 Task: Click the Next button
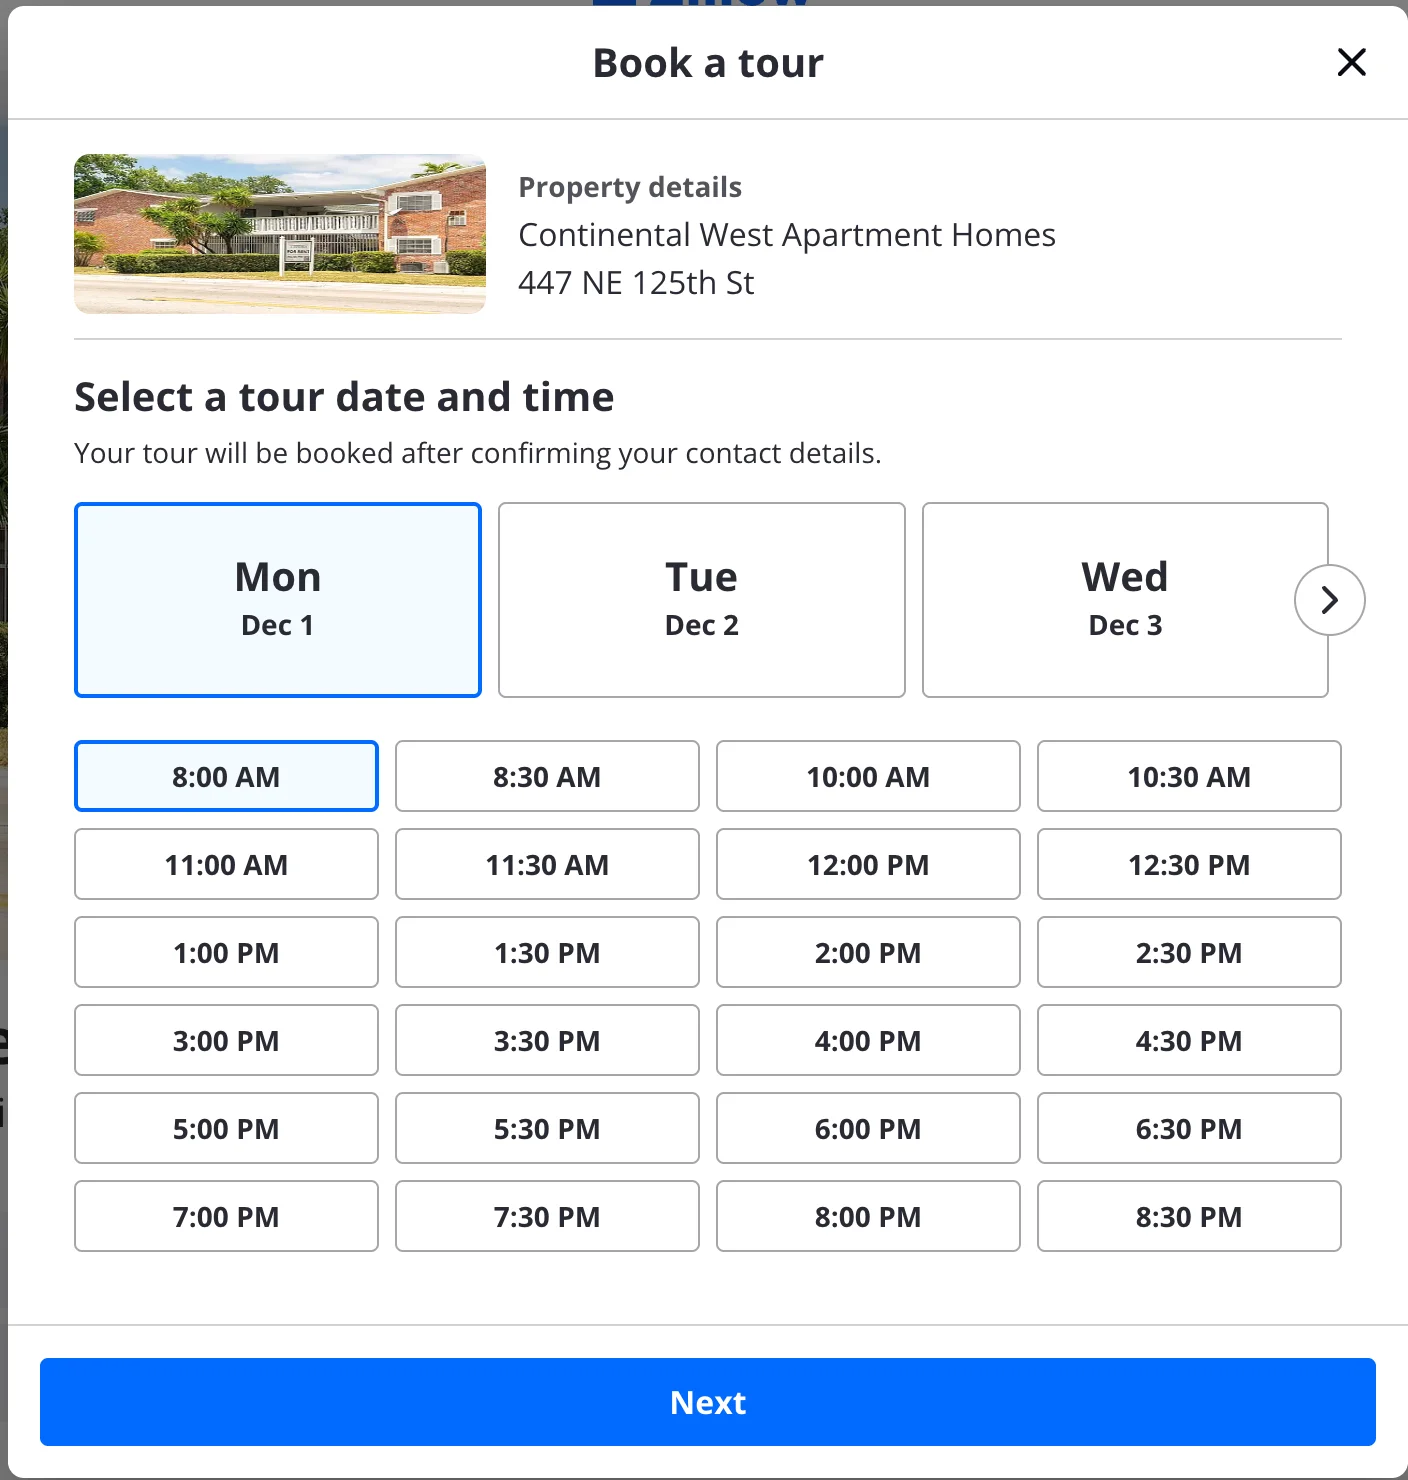pyautogui.click(x=708, y=1402)
